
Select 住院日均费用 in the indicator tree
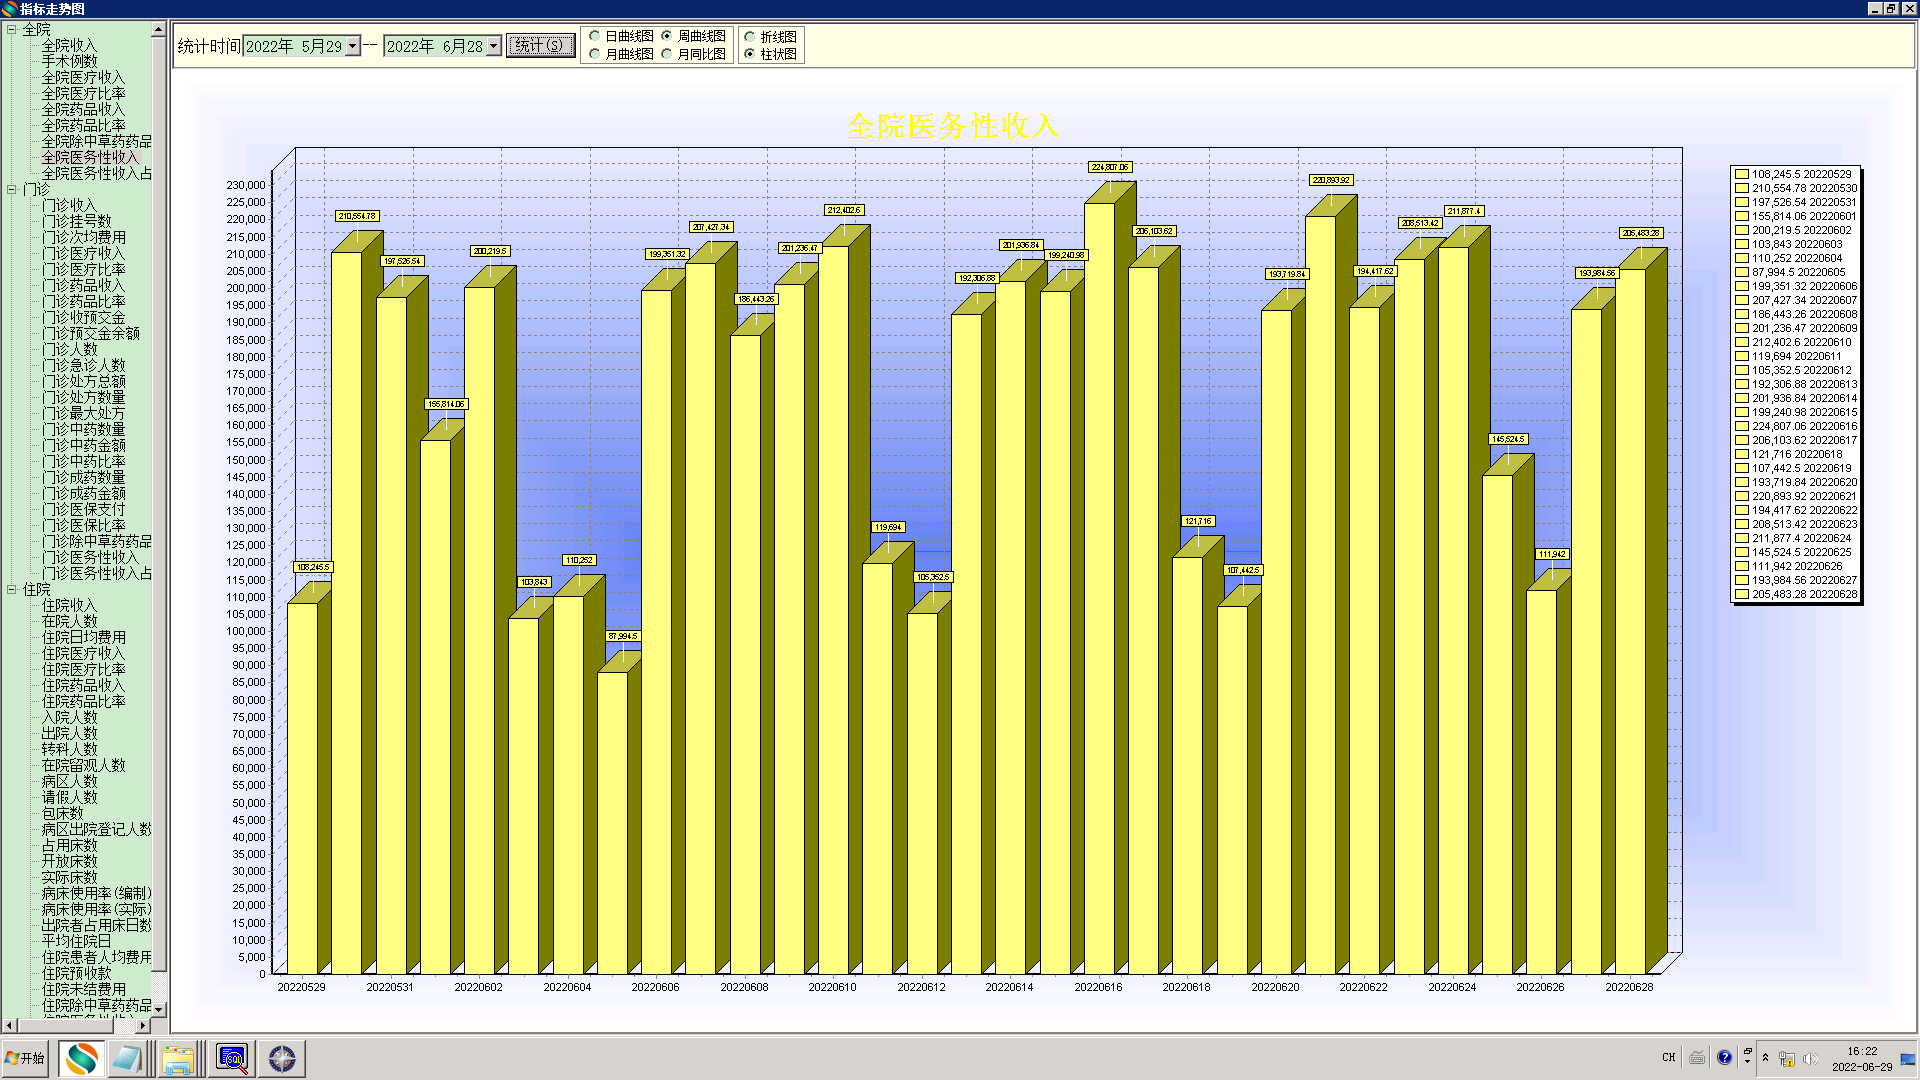click(x=83, y=637)
